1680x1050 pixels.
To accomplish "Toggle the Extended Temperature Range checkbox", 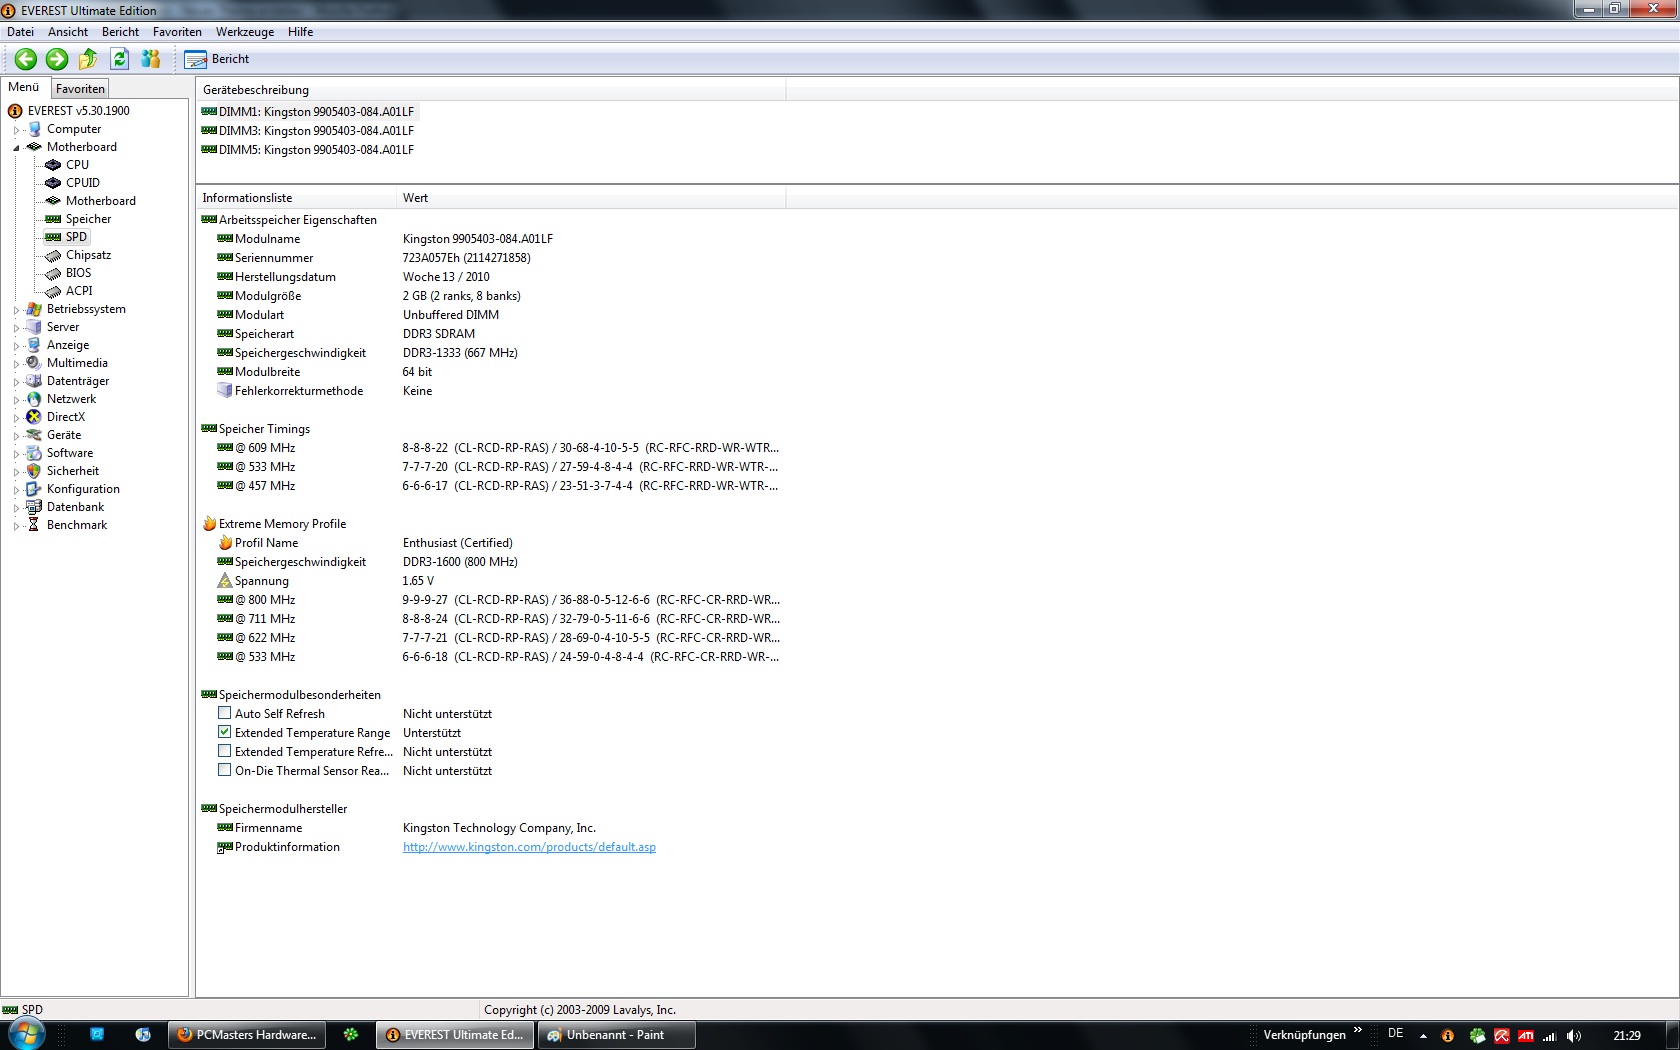I will click(225, 732).
